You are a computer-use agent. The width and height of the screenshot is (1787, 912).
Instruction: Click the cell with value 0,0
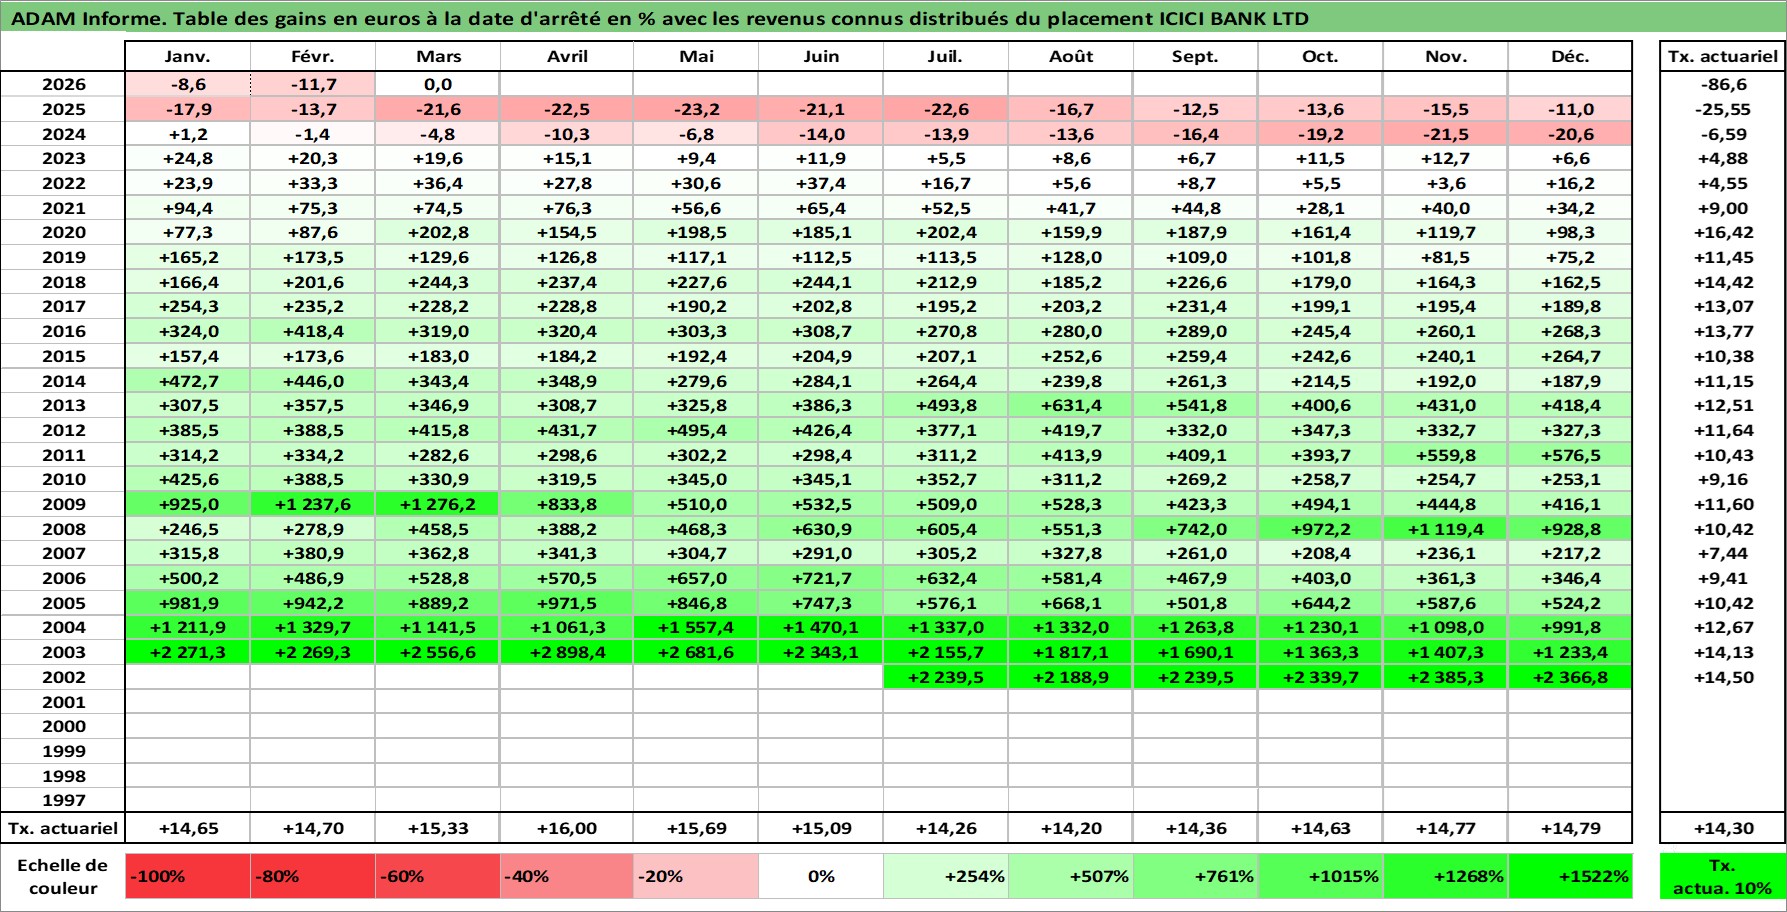(x=438, y=84)
